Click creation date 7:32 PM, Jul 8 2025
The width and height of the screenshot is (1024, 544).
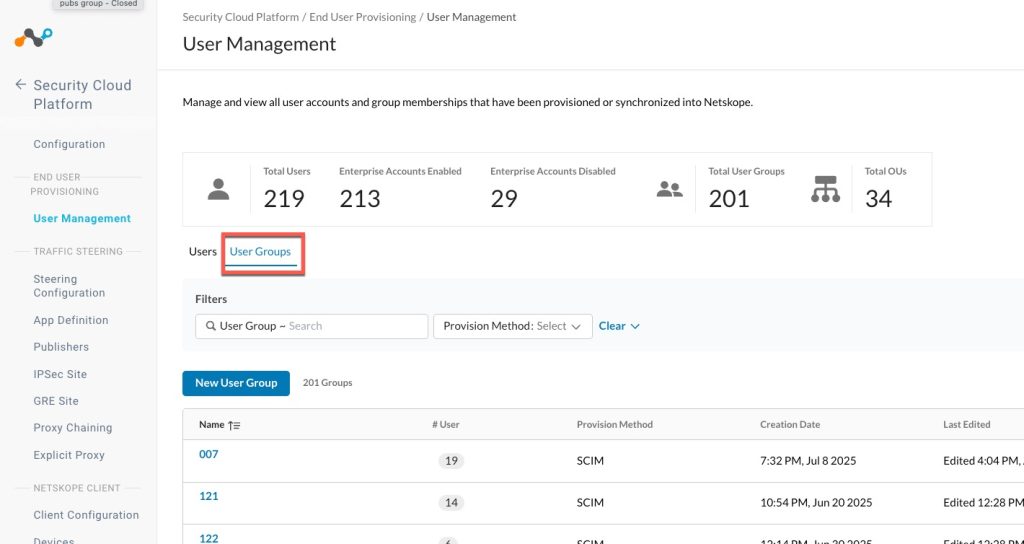tap(808, 461)
